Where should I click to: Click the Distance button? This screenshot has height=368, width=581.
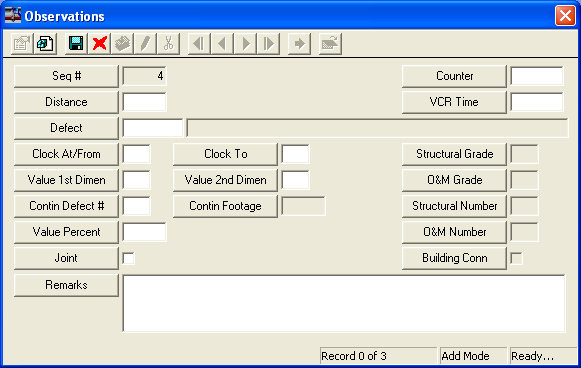tap(66, 102)
